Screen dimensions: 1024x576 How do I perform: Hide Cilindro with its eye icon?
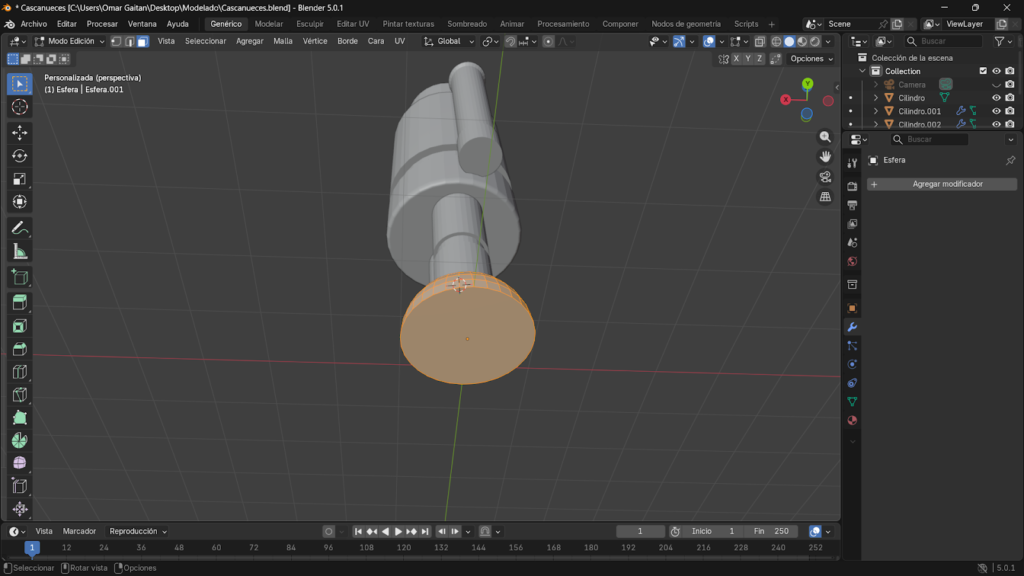[x=996, y=98]
